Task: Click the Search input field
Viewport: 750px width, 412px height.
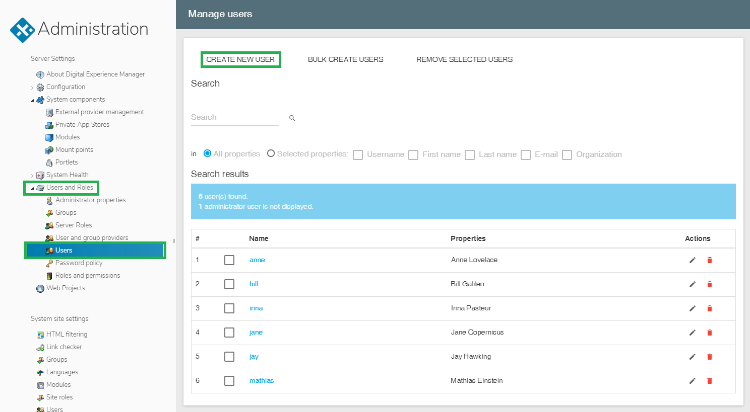Action: coord(234,117)
